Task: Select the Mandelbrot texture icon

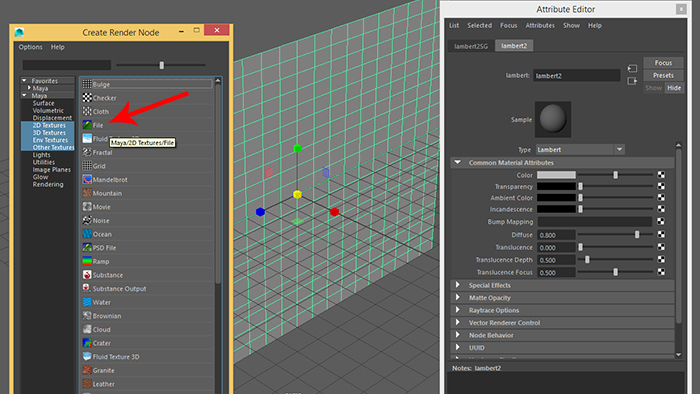Action: (87, 179)
